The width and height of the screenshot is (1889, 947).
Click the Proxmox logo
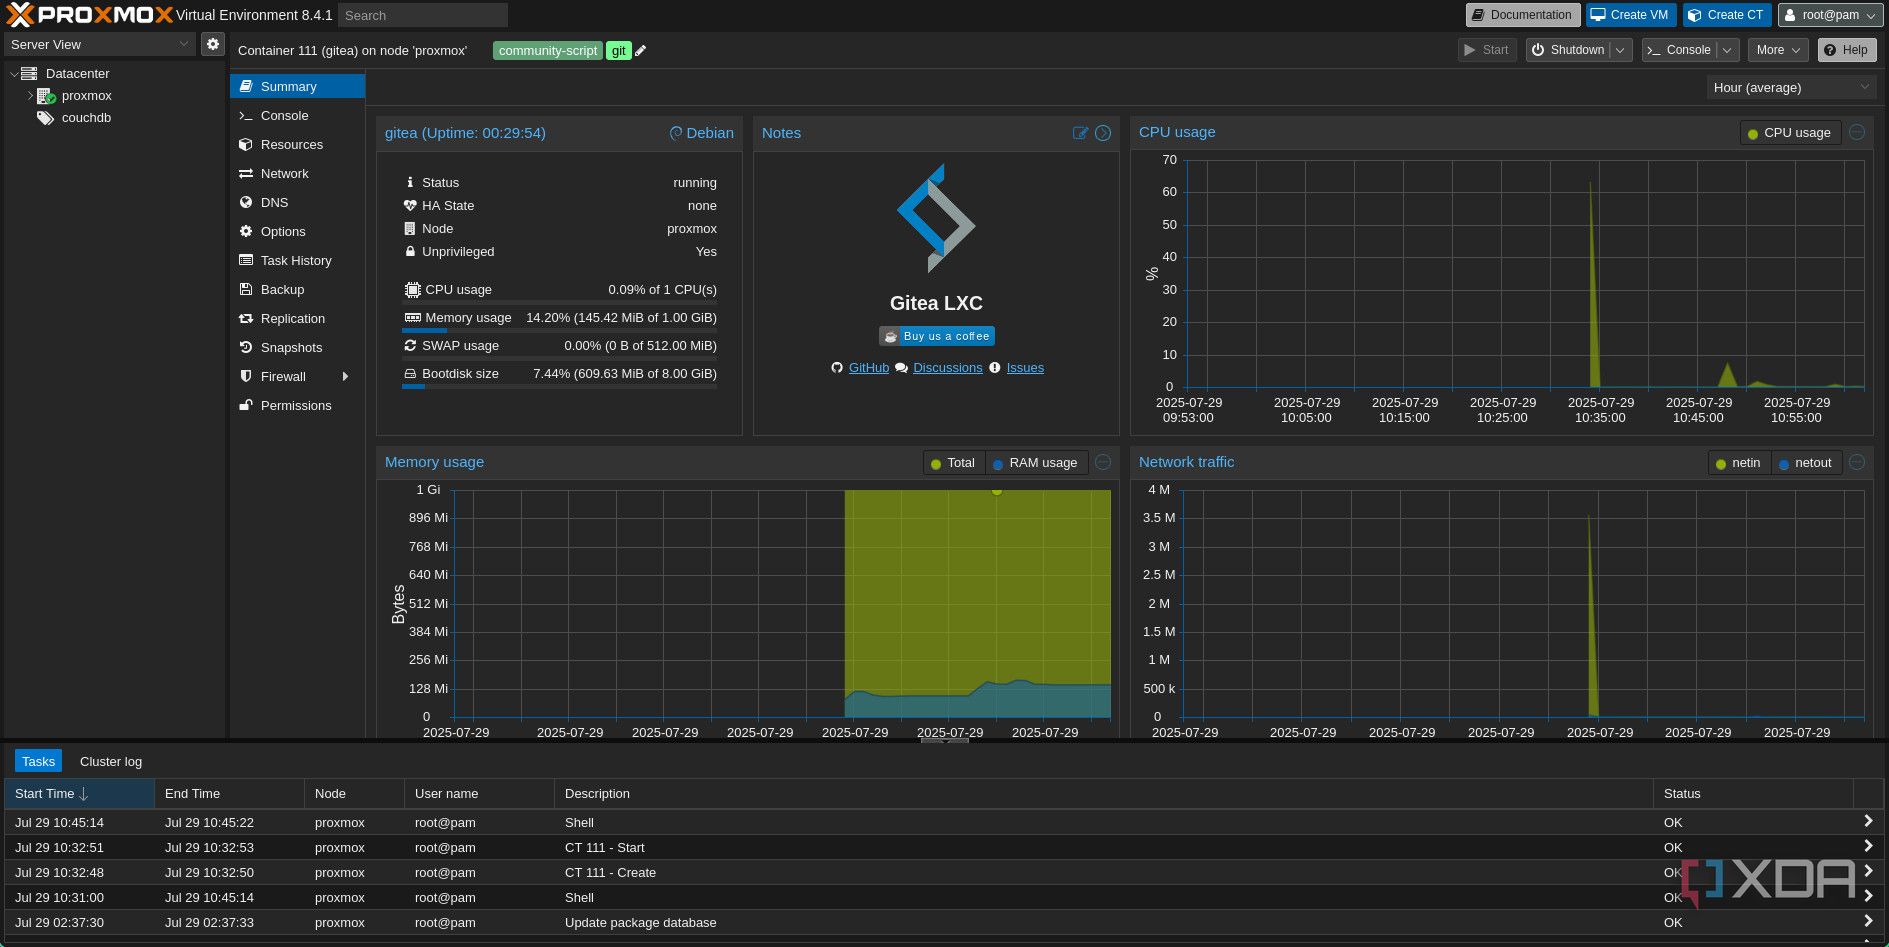[90, 15]
